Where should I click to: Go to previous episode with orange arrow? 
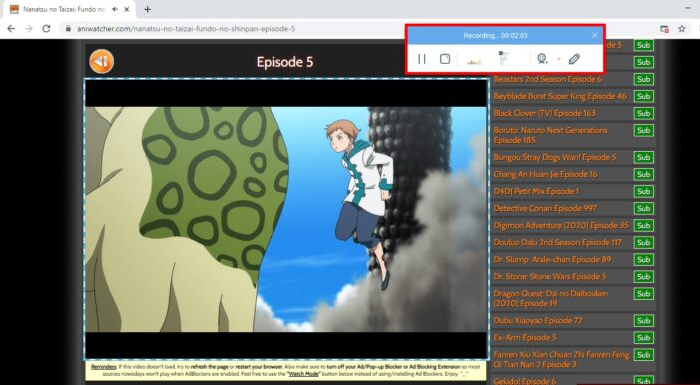(x=101, y=61)
